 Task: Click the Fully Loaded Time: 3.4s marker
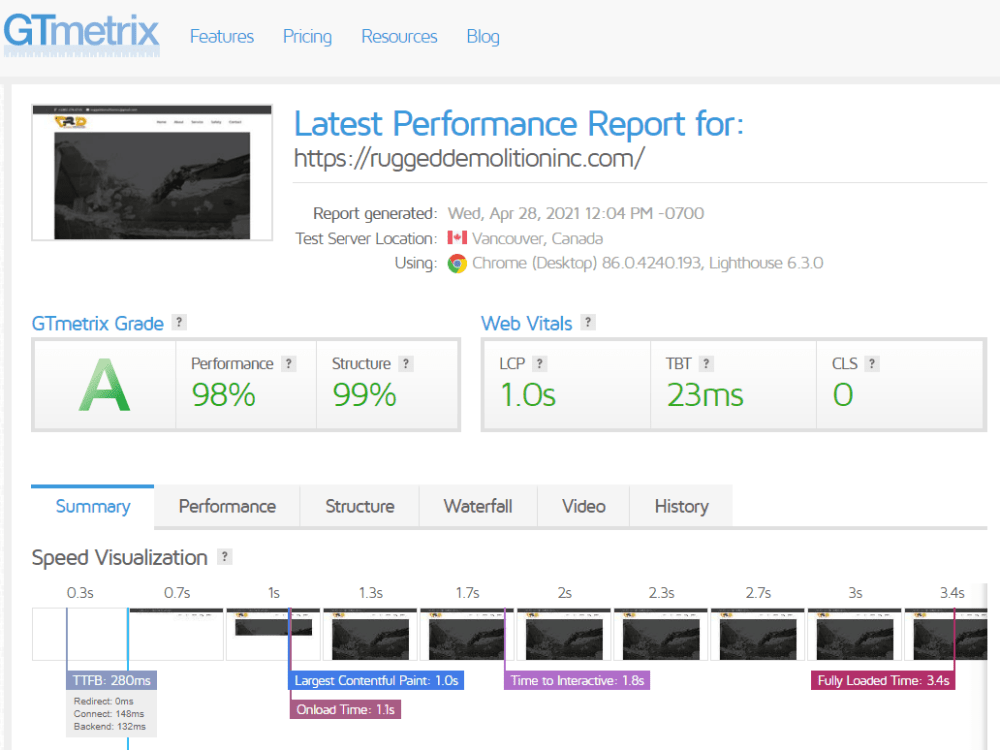point(883,680)
